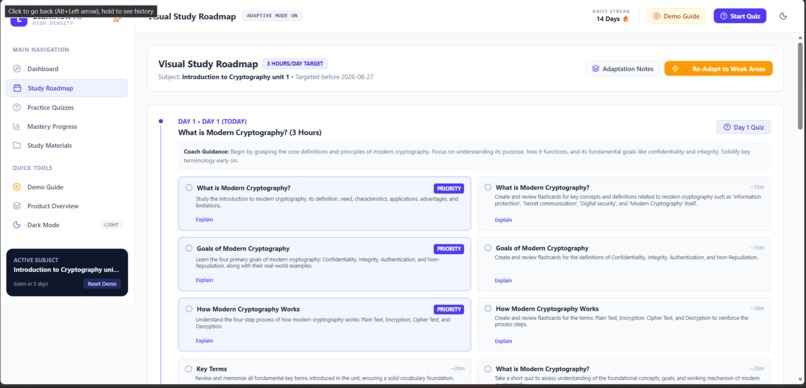
Task: Click PRIORITY badge on How Modern Cryptography Works
Action: [449, 309]
